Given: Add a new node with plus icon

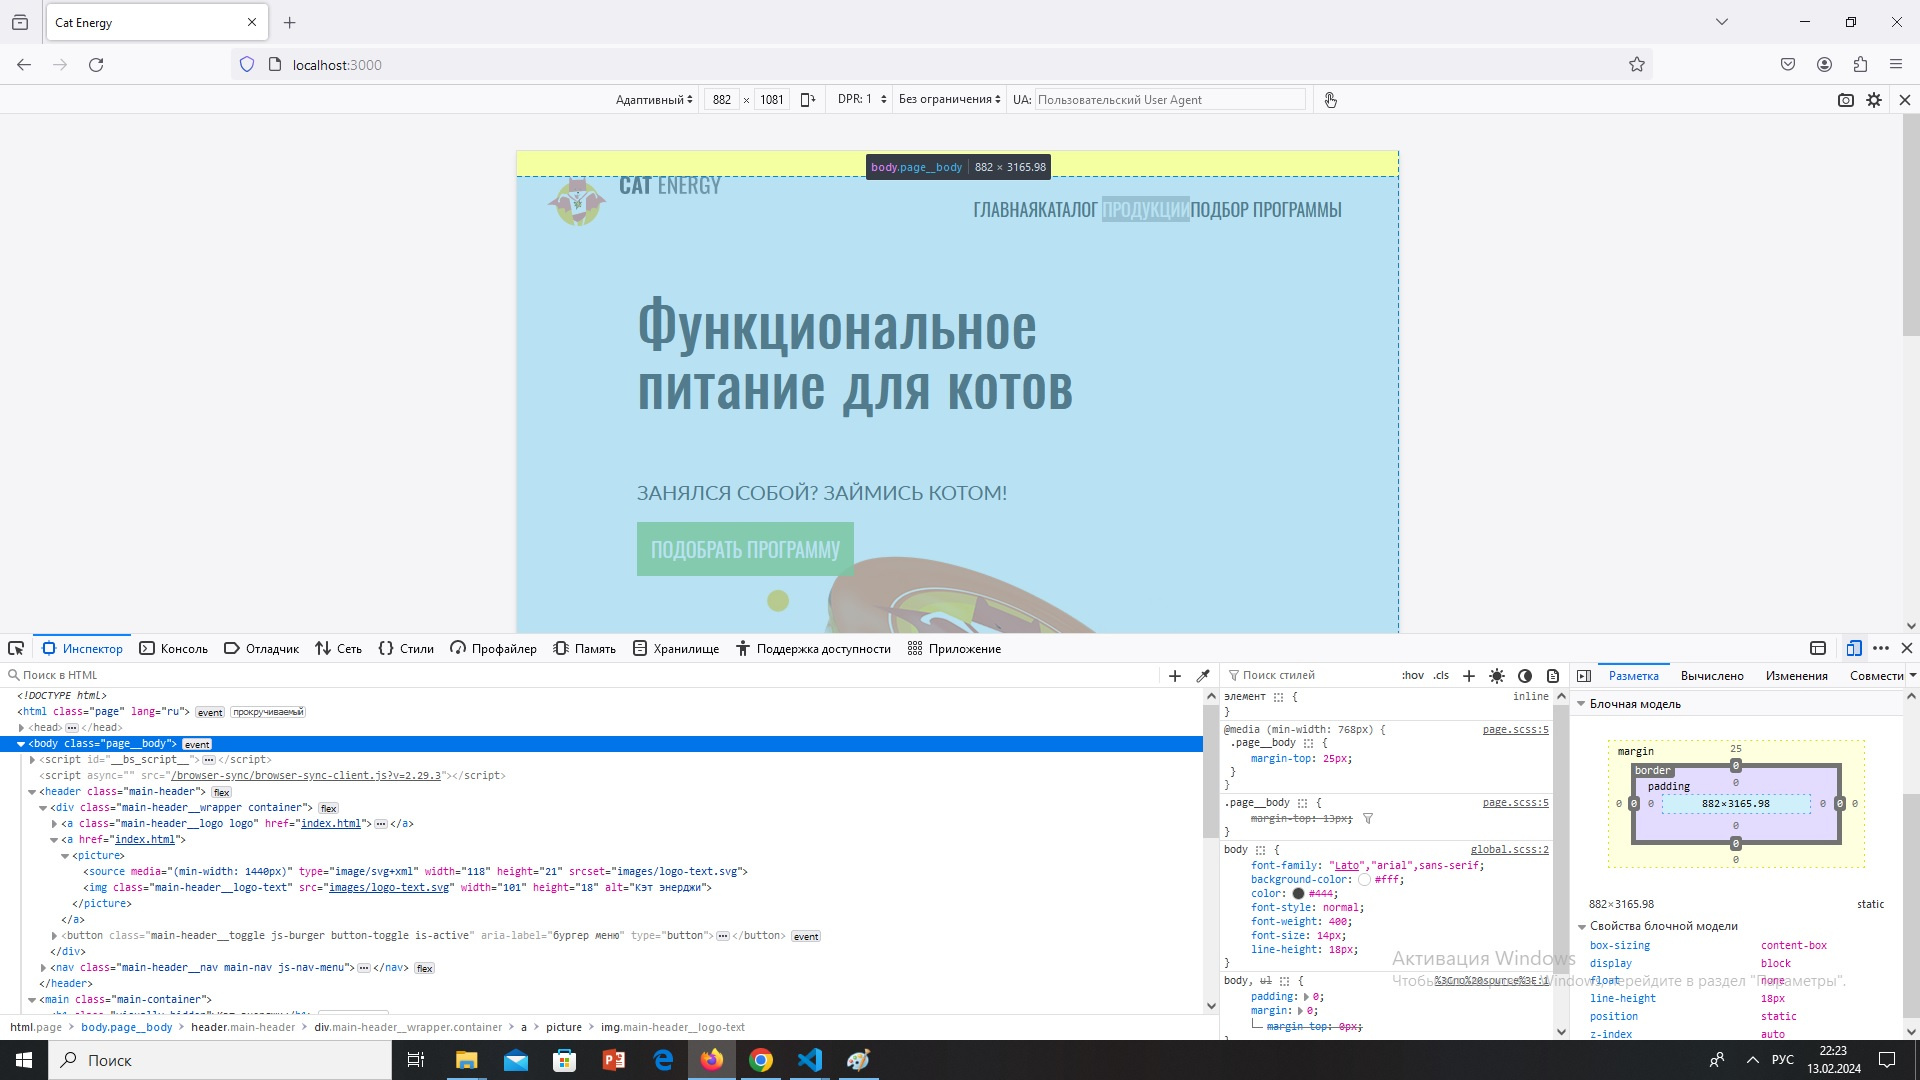Looking at the screenshot, I should pos(1175,675).
